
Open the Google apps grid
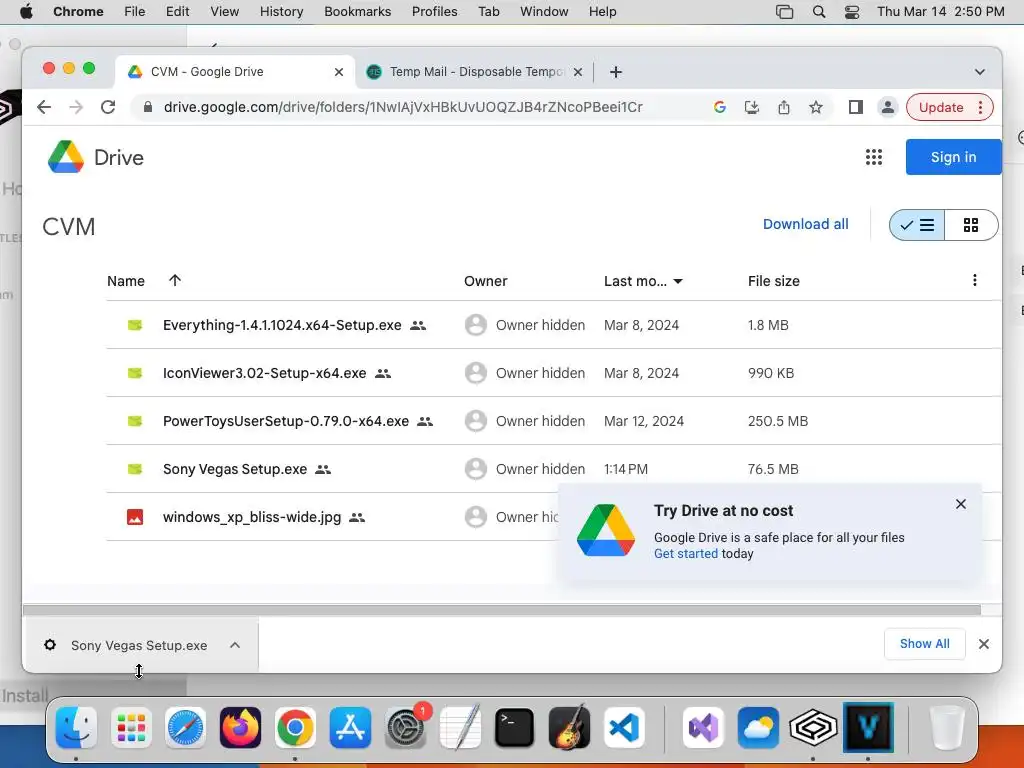tap(874, 157)
